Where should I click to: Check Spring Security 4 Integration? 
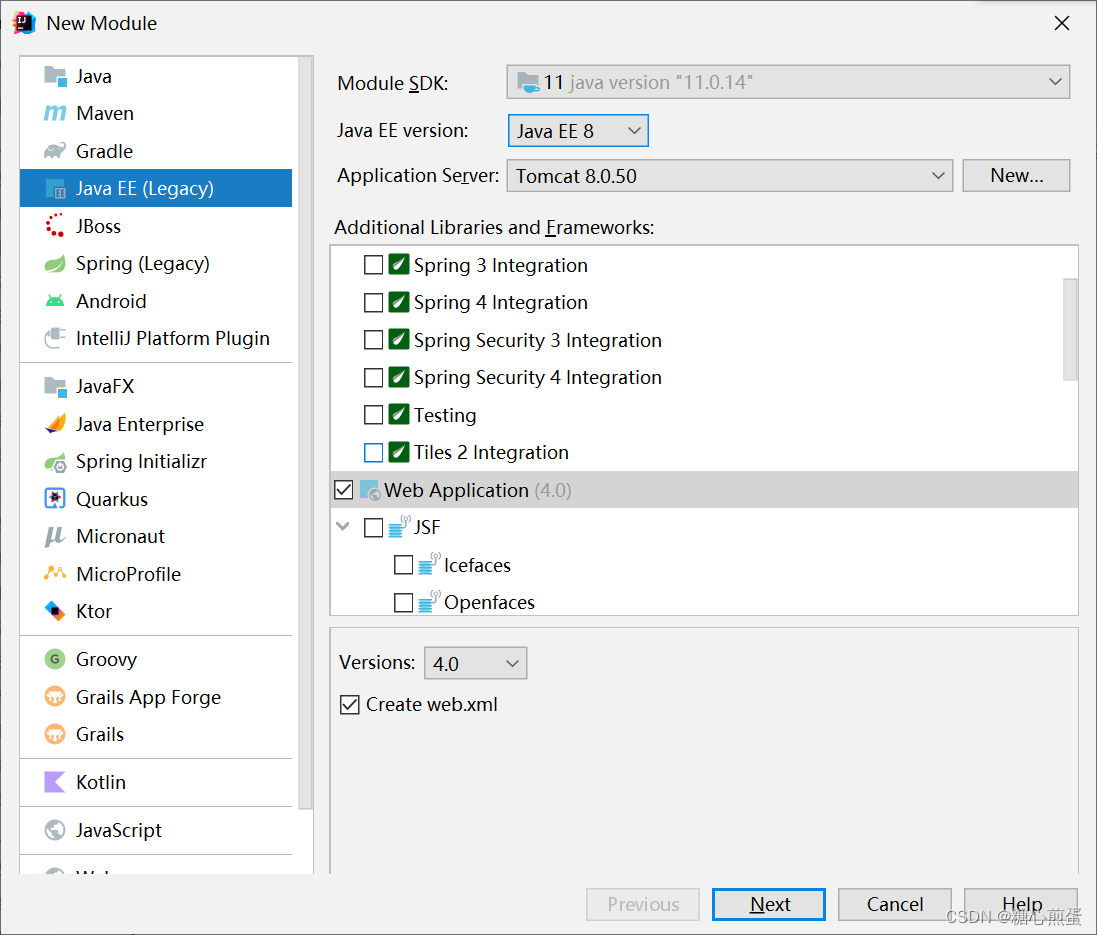pos(374,377)
